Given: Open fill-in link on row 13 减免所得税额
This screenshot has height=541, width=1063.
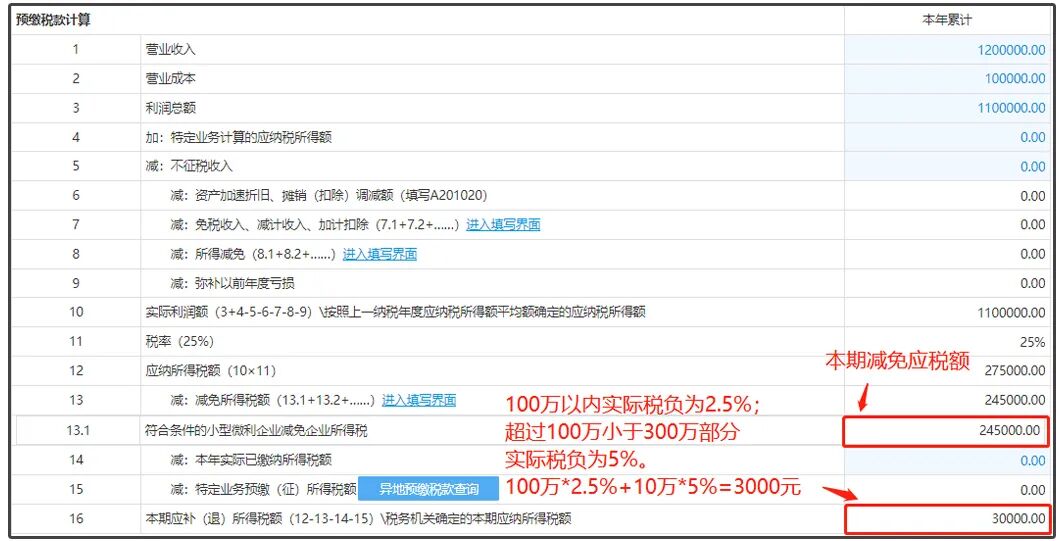Looking at the screenshot, I should 419,400.
